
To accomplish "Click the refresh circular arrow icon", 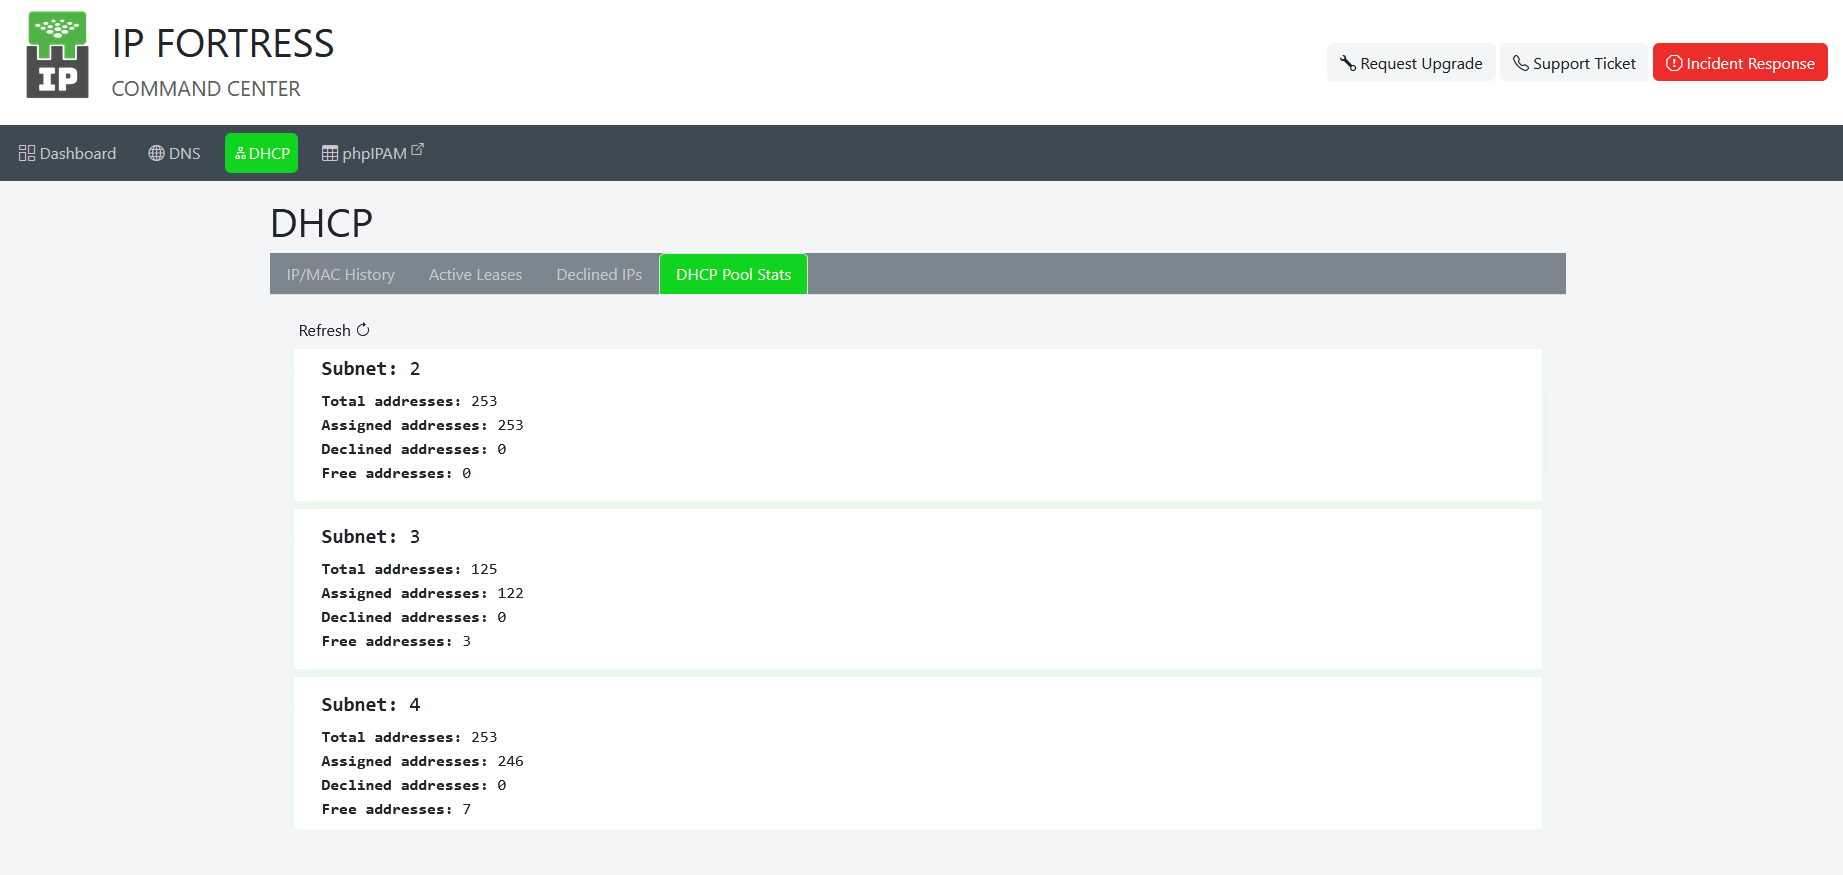I will coord(363,330).
